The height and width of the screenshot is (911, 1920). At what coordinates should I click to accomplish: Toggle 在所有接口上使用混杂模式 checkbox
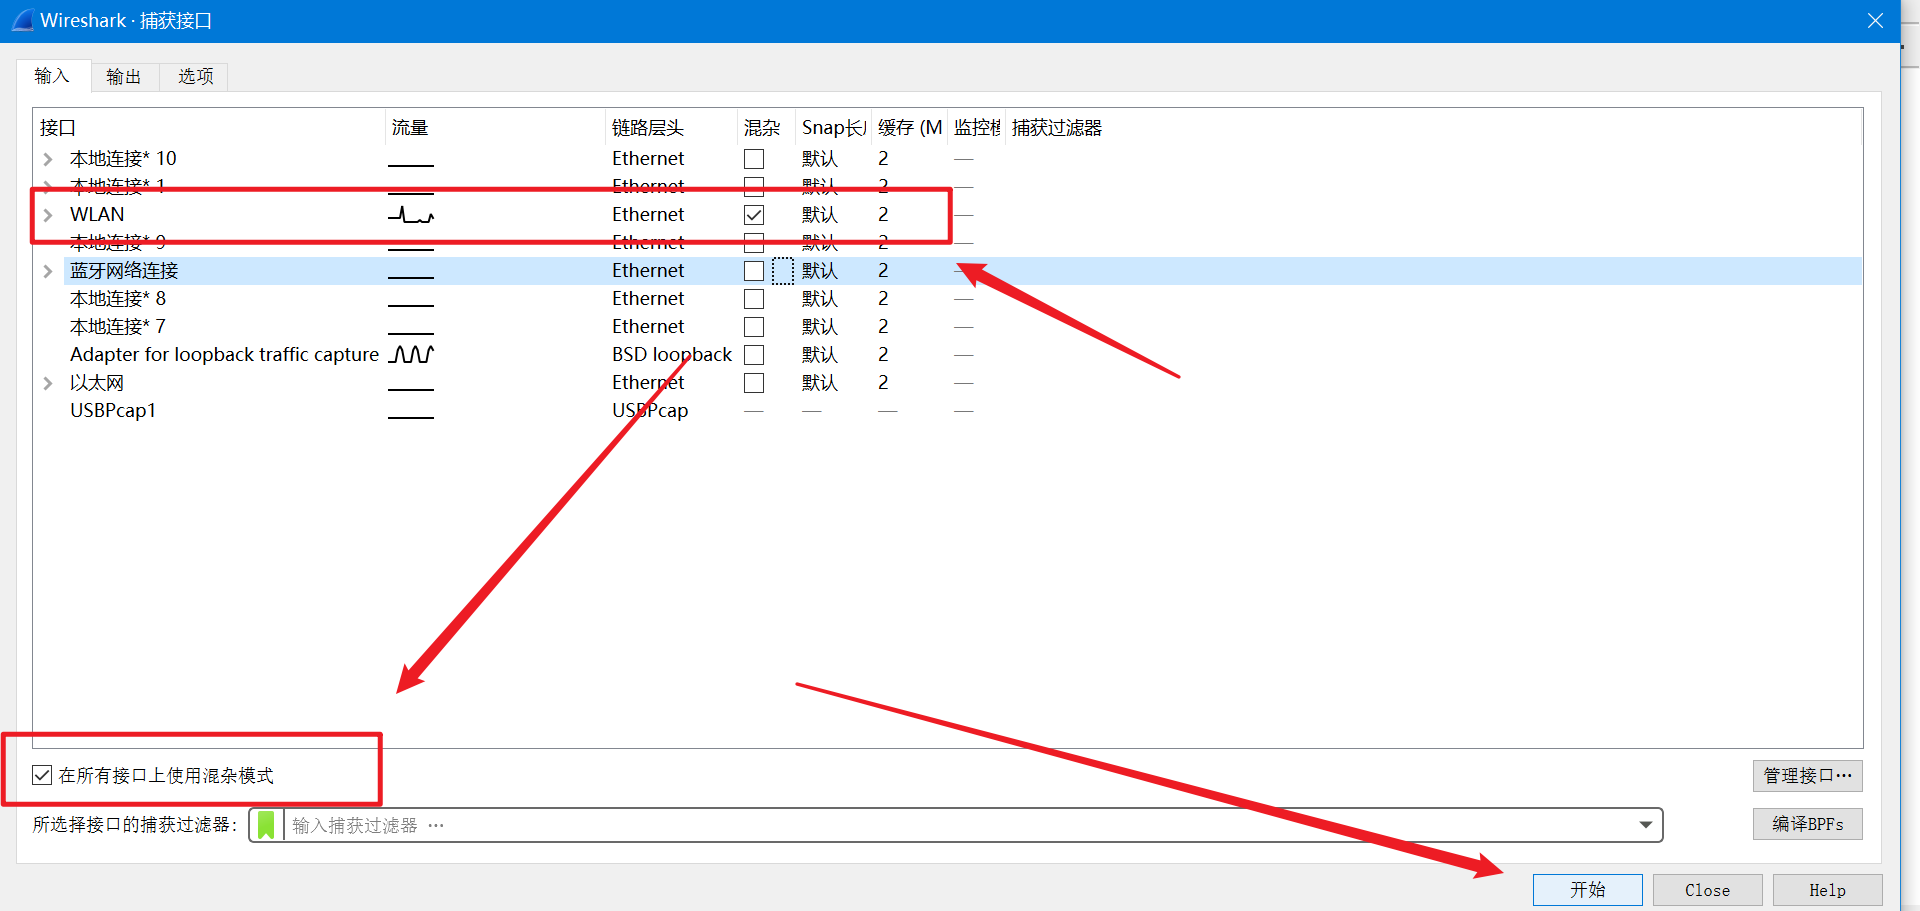pyautogui.click(x=42, y=775)
